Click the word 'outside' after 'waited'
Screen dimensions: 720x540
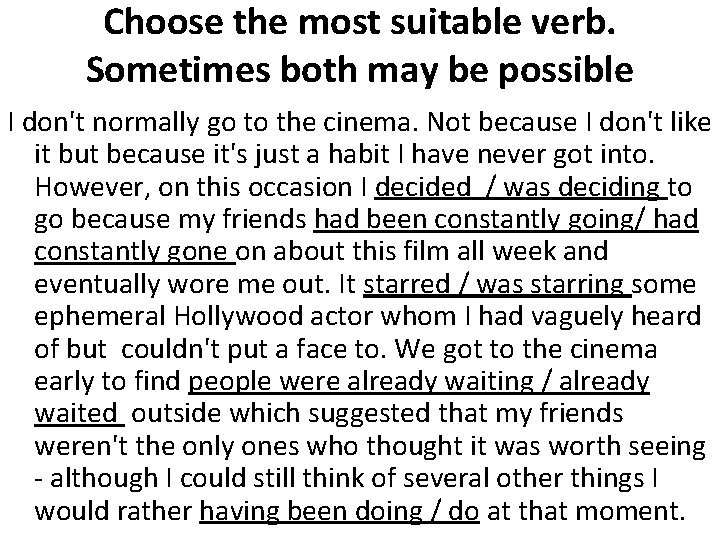176,413
